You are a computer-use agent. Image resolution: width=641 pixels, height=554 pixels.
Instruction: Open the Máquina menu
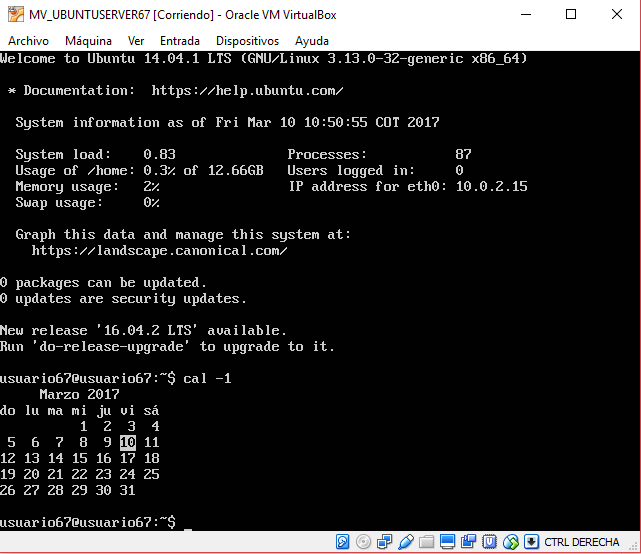[x=88, y=41]
